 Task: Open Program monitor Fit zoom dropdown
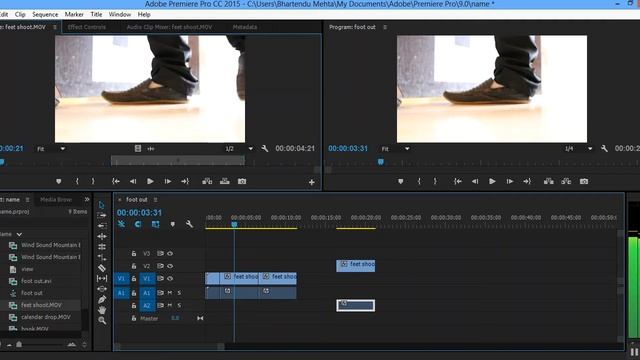396,149
